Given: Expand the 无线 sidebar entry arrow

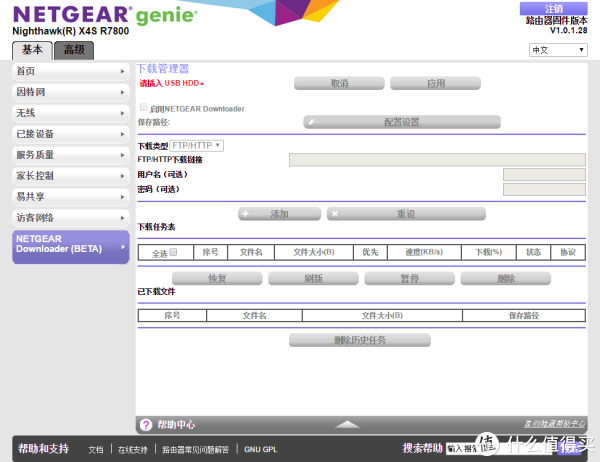Looking at the screenshot, I should (122, 113).
